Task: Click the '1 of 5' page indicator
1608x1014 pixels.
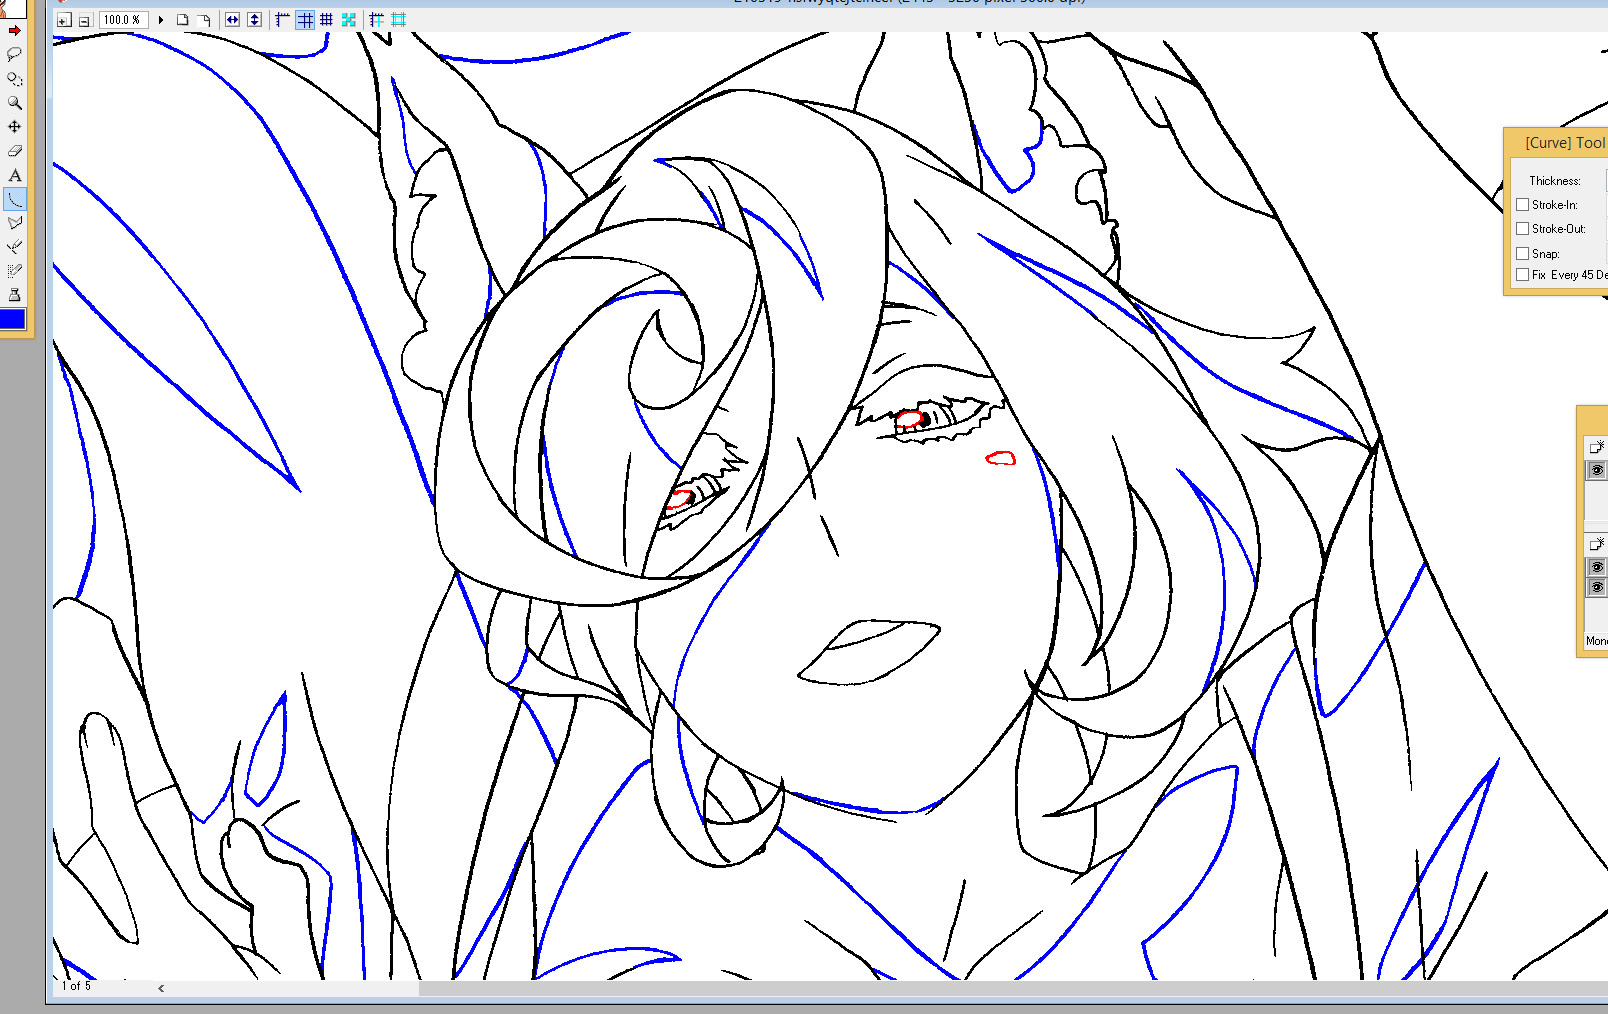Action: (x=76, y=986)
